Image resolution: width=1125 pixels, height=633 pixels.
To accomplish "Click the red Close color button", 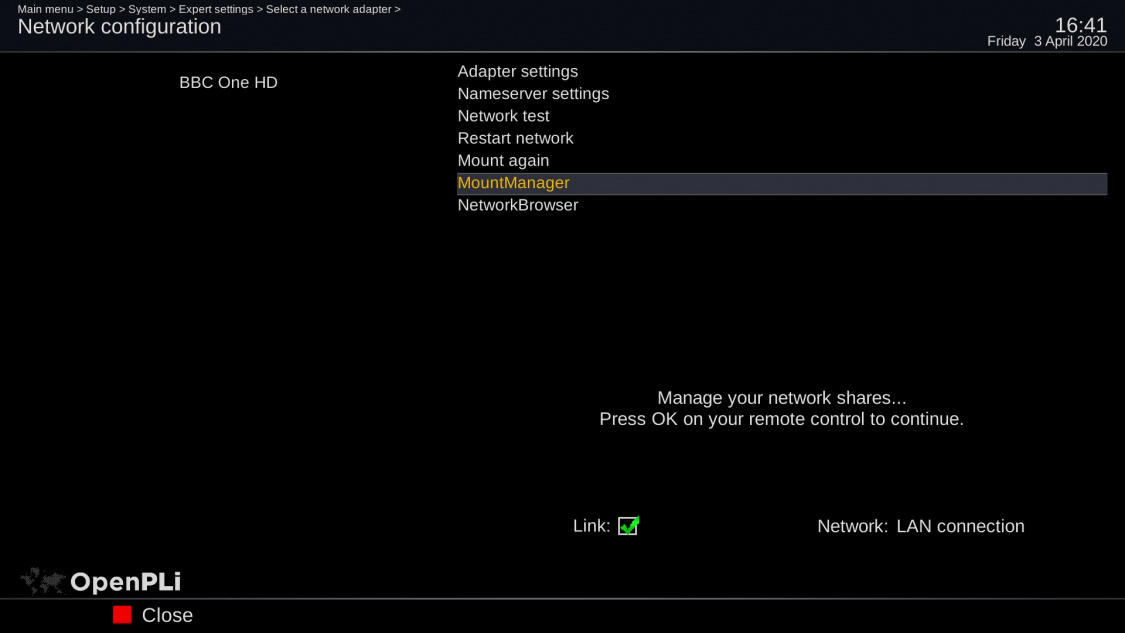I will [123, 615].
